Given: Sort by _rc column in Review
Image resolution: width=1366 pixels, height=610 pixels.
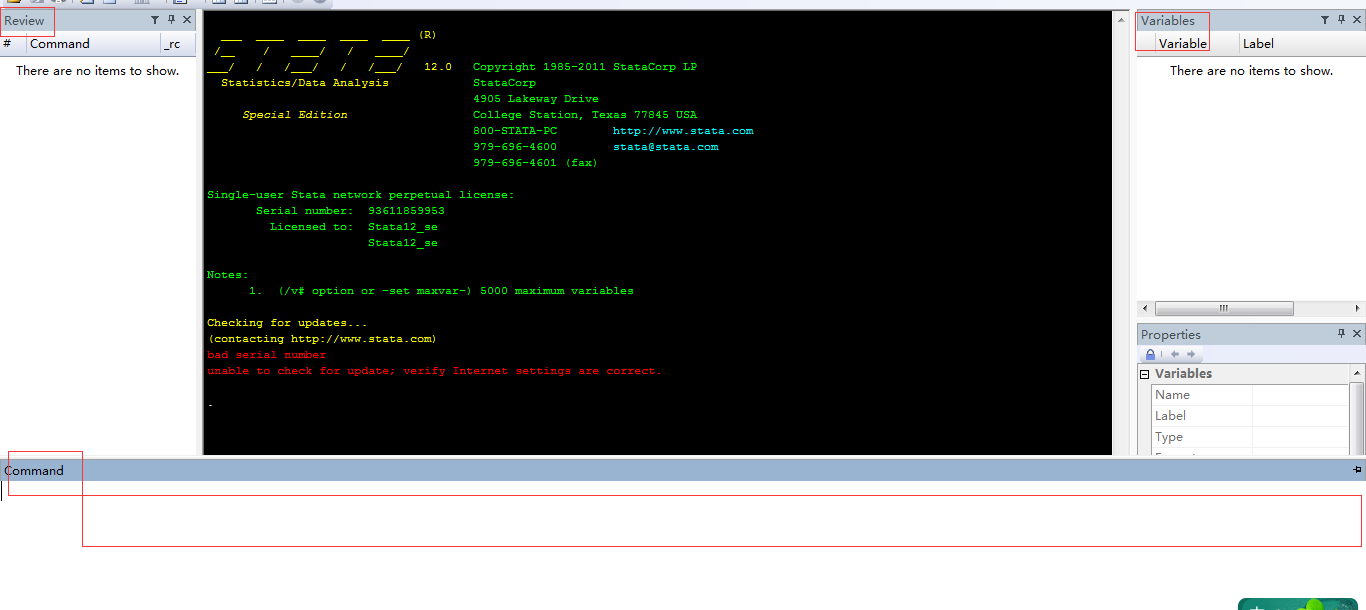Looking at the screenshot, I should click(178, 44).
